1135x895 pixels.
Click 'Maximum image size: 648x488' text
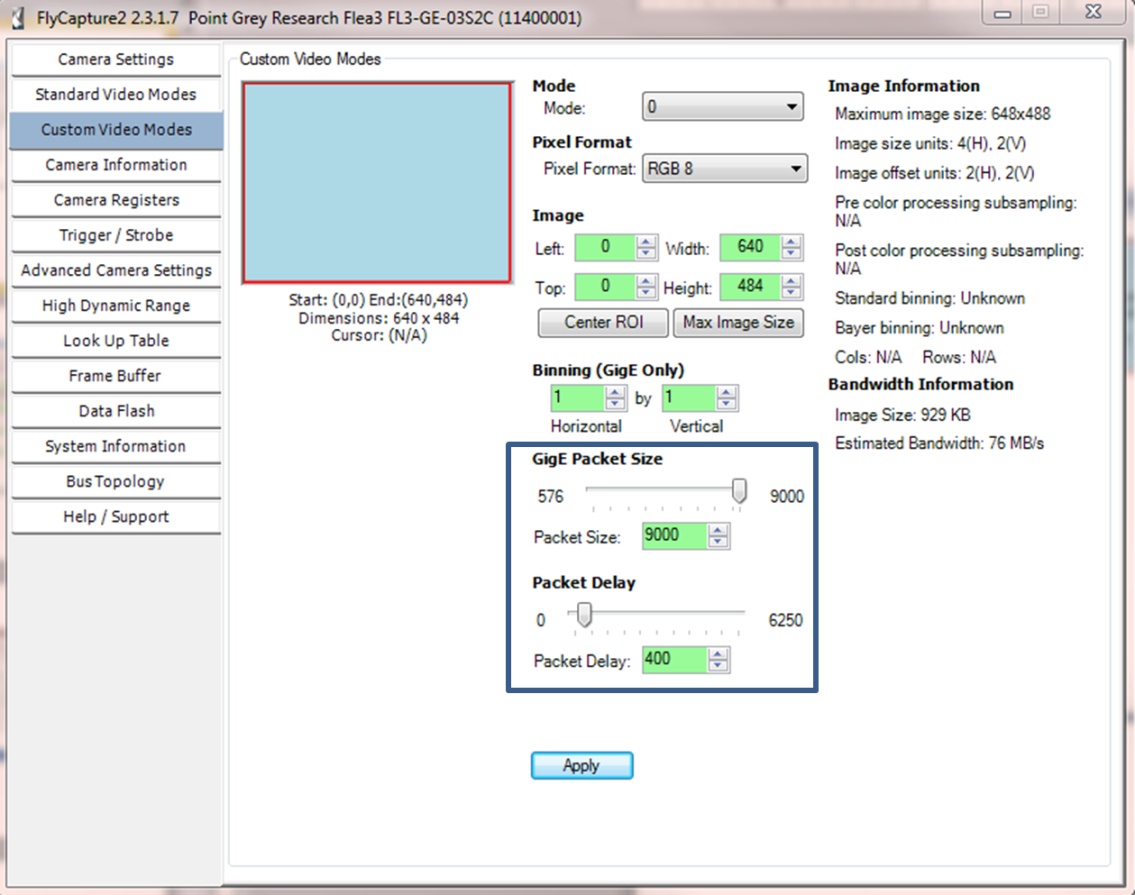tap(942, 114)
